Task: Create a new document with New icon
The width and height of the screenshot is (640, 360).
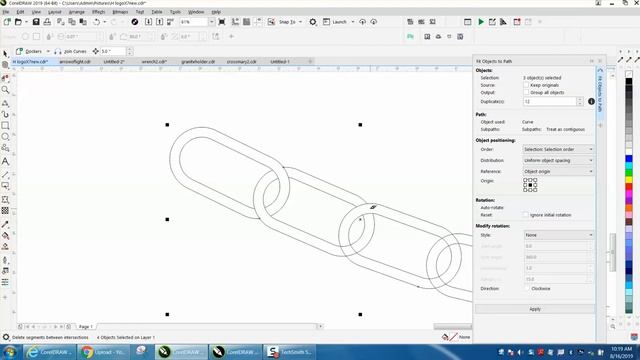Action: click(7, 22)
